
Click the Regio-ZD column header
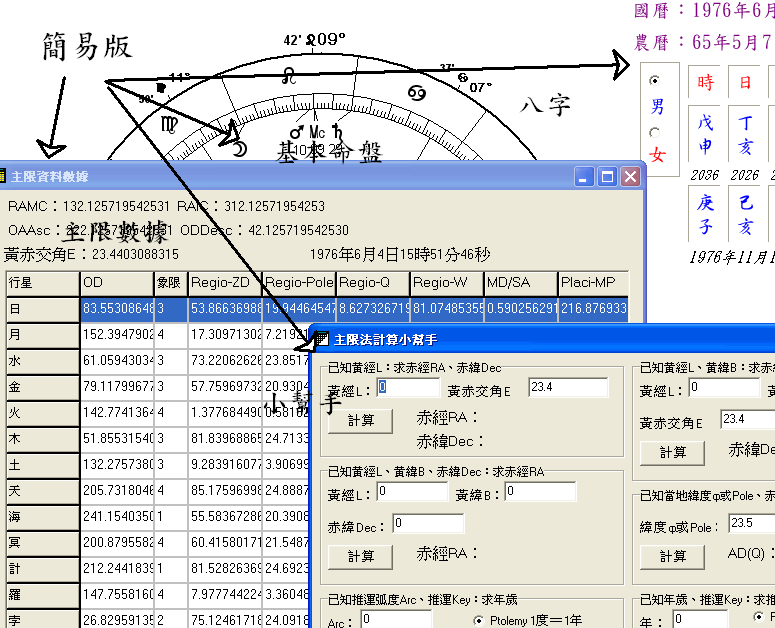tap(224, 283)
